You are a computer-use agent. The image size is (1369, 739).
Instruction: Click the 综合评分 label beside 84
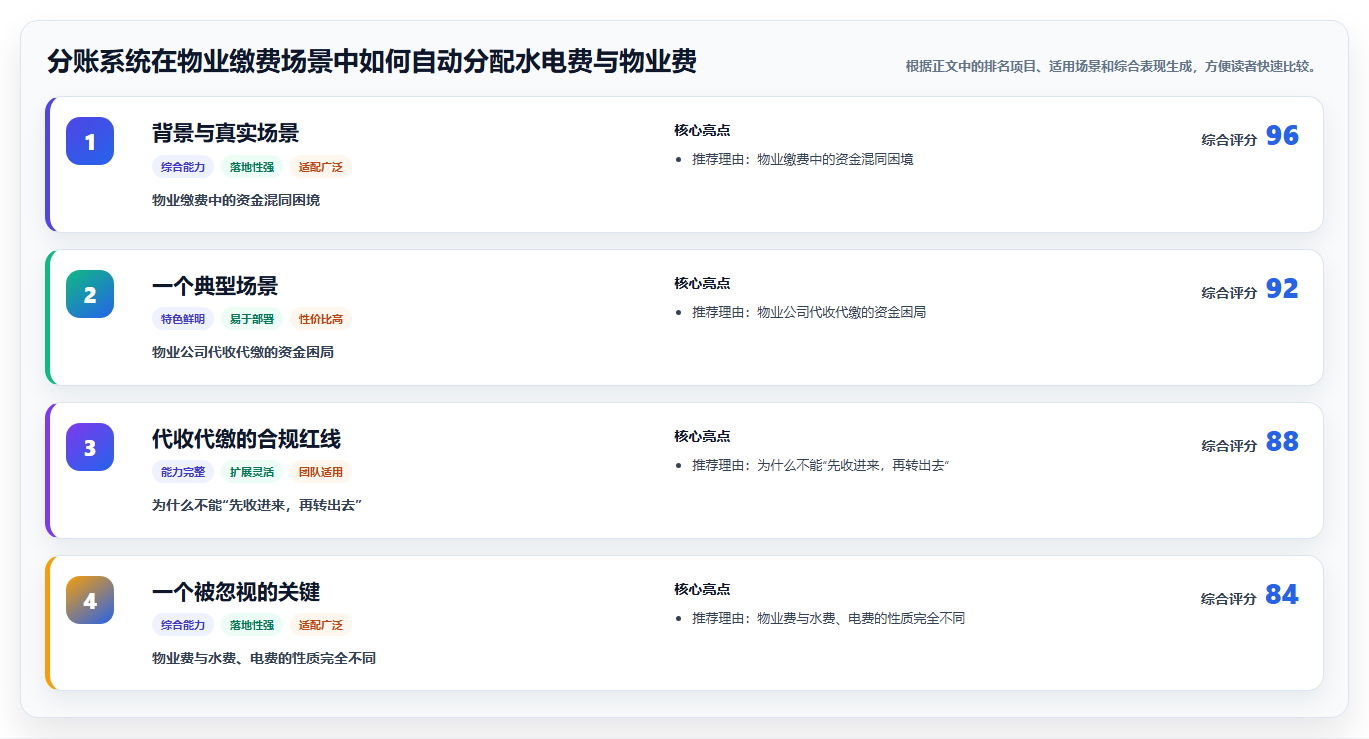click(x=1229, y=599)
